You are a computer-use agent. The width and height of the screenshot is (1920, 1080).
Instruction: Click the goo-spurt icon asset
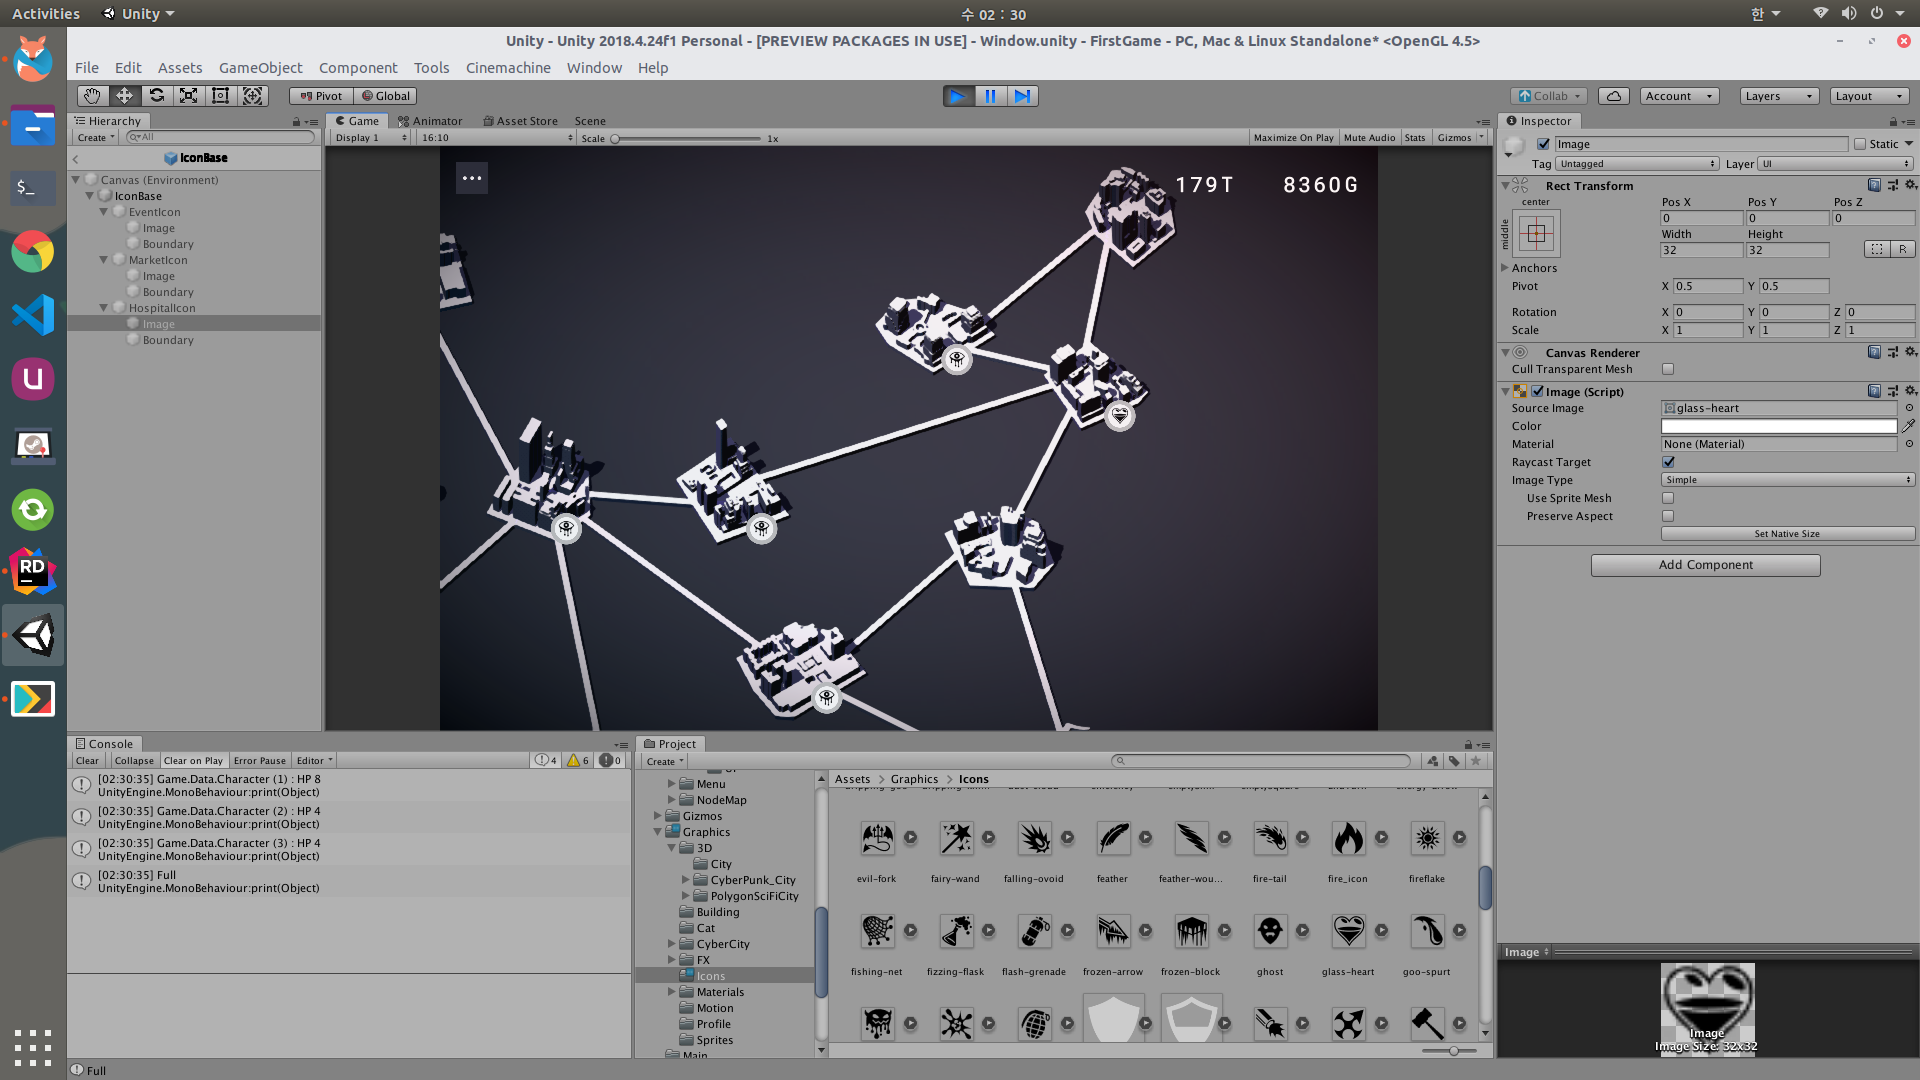click(1427, 931)
